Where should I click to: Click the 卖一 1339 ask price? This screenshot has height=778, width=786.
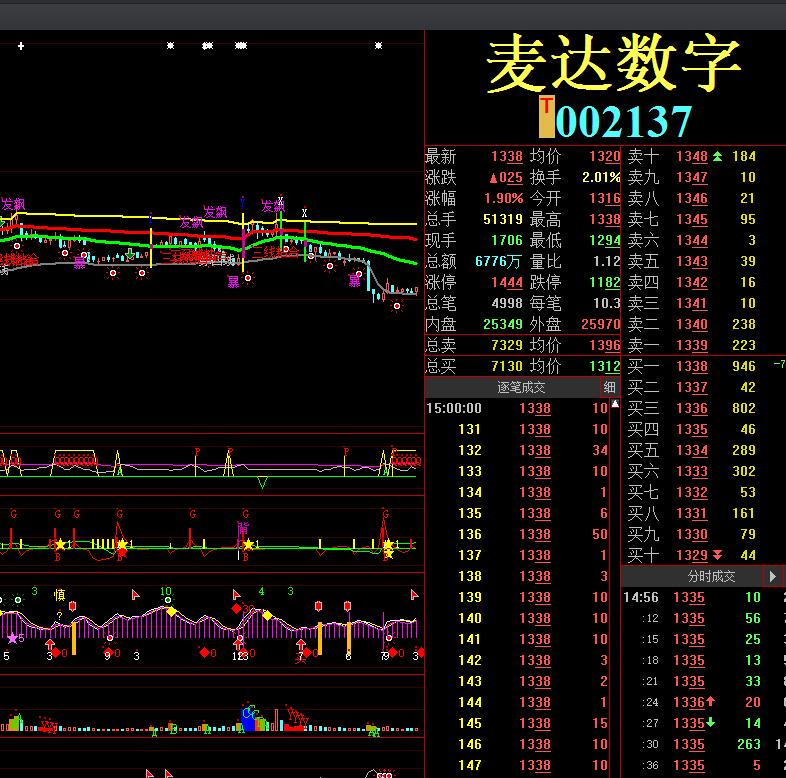coord(692,345)
